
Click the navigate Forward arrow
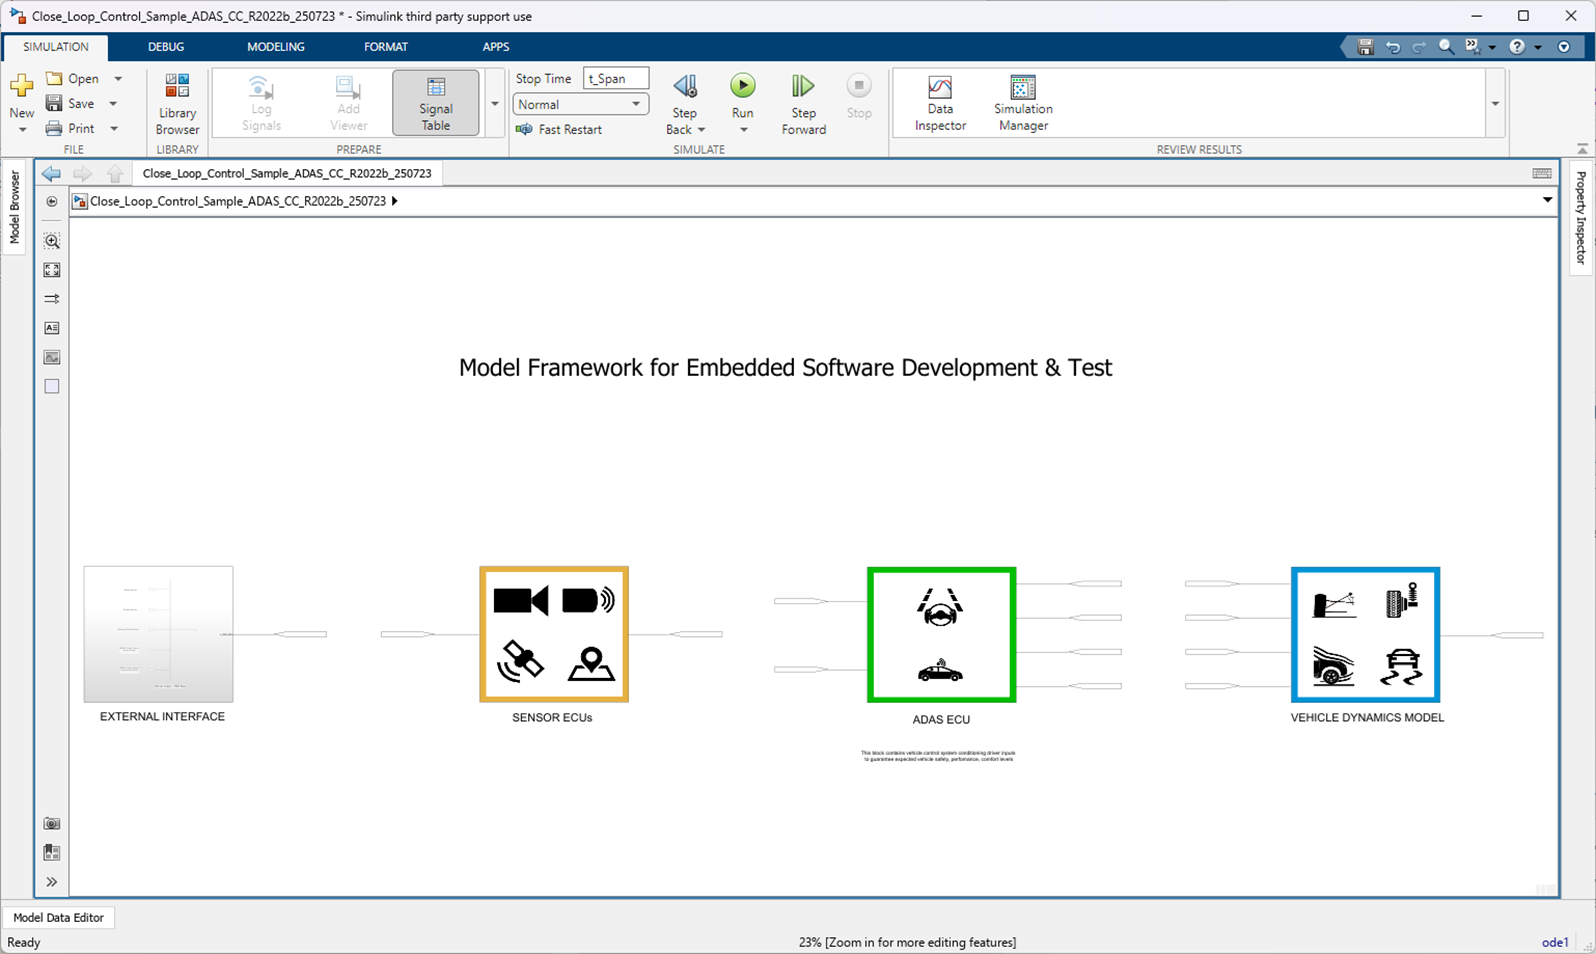[83, 174]
